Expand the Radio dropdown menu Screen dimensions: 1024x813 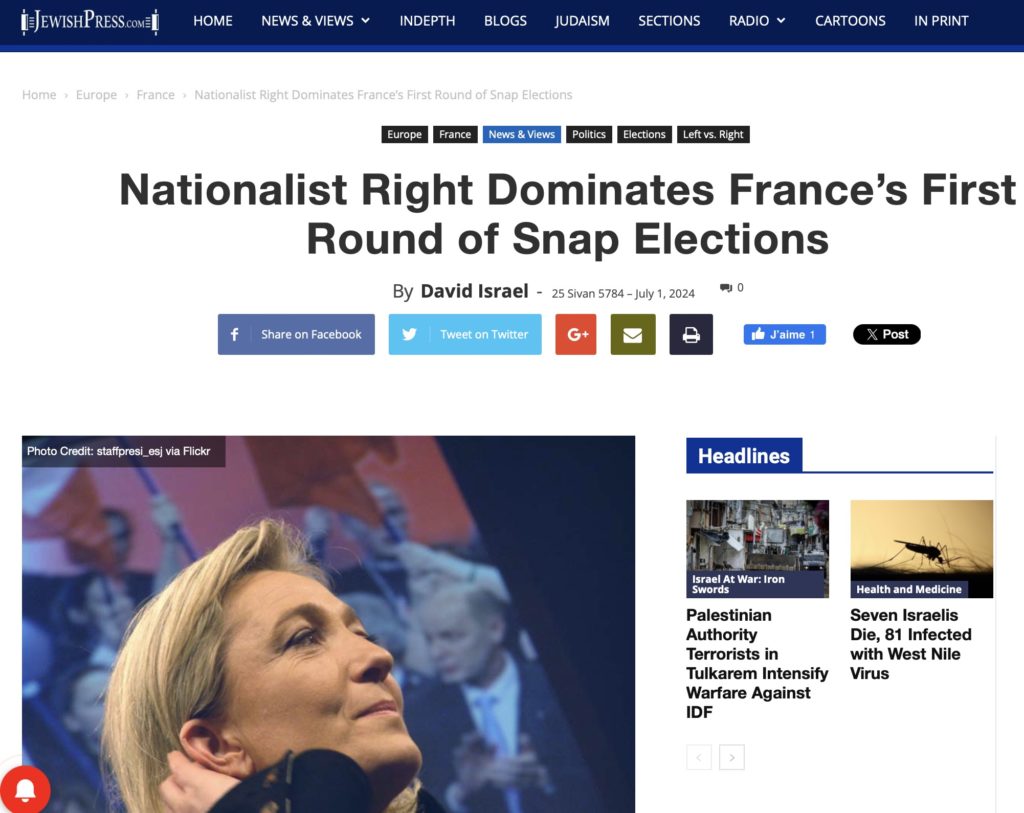click(x=757, y=21)
